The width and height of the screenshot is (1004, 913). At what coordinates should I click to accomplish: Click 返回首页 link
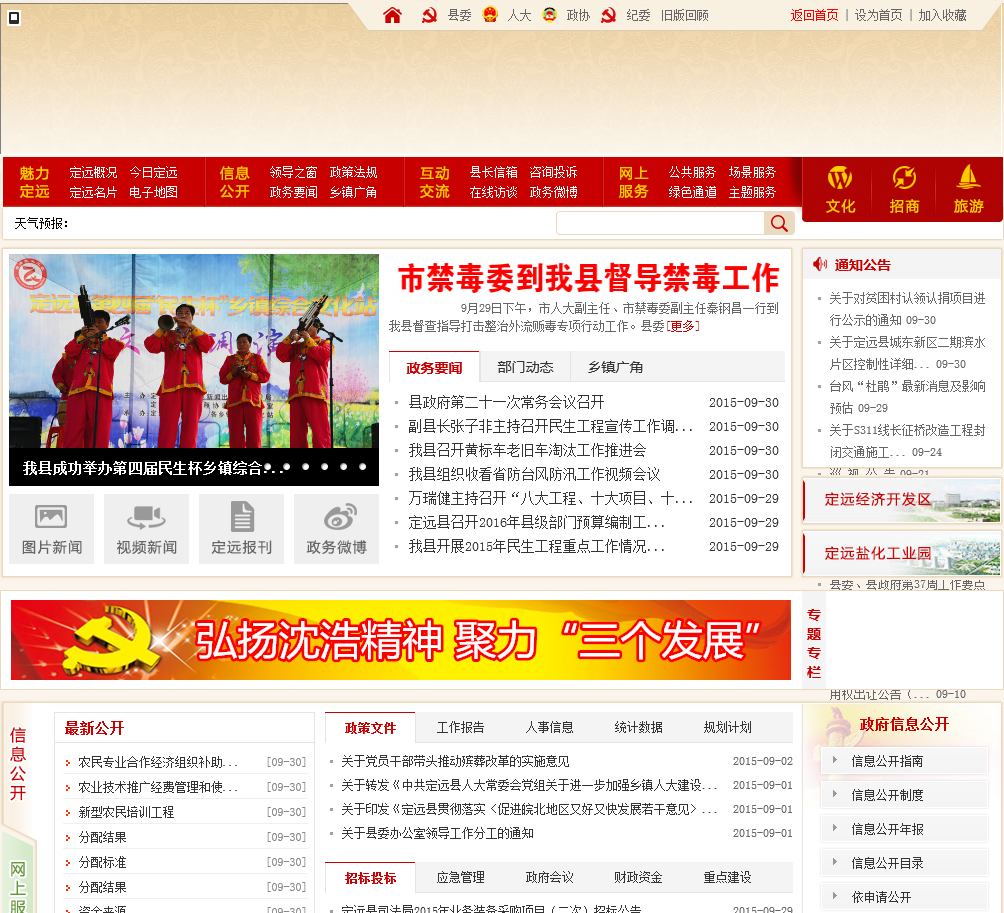pos(814,15)
